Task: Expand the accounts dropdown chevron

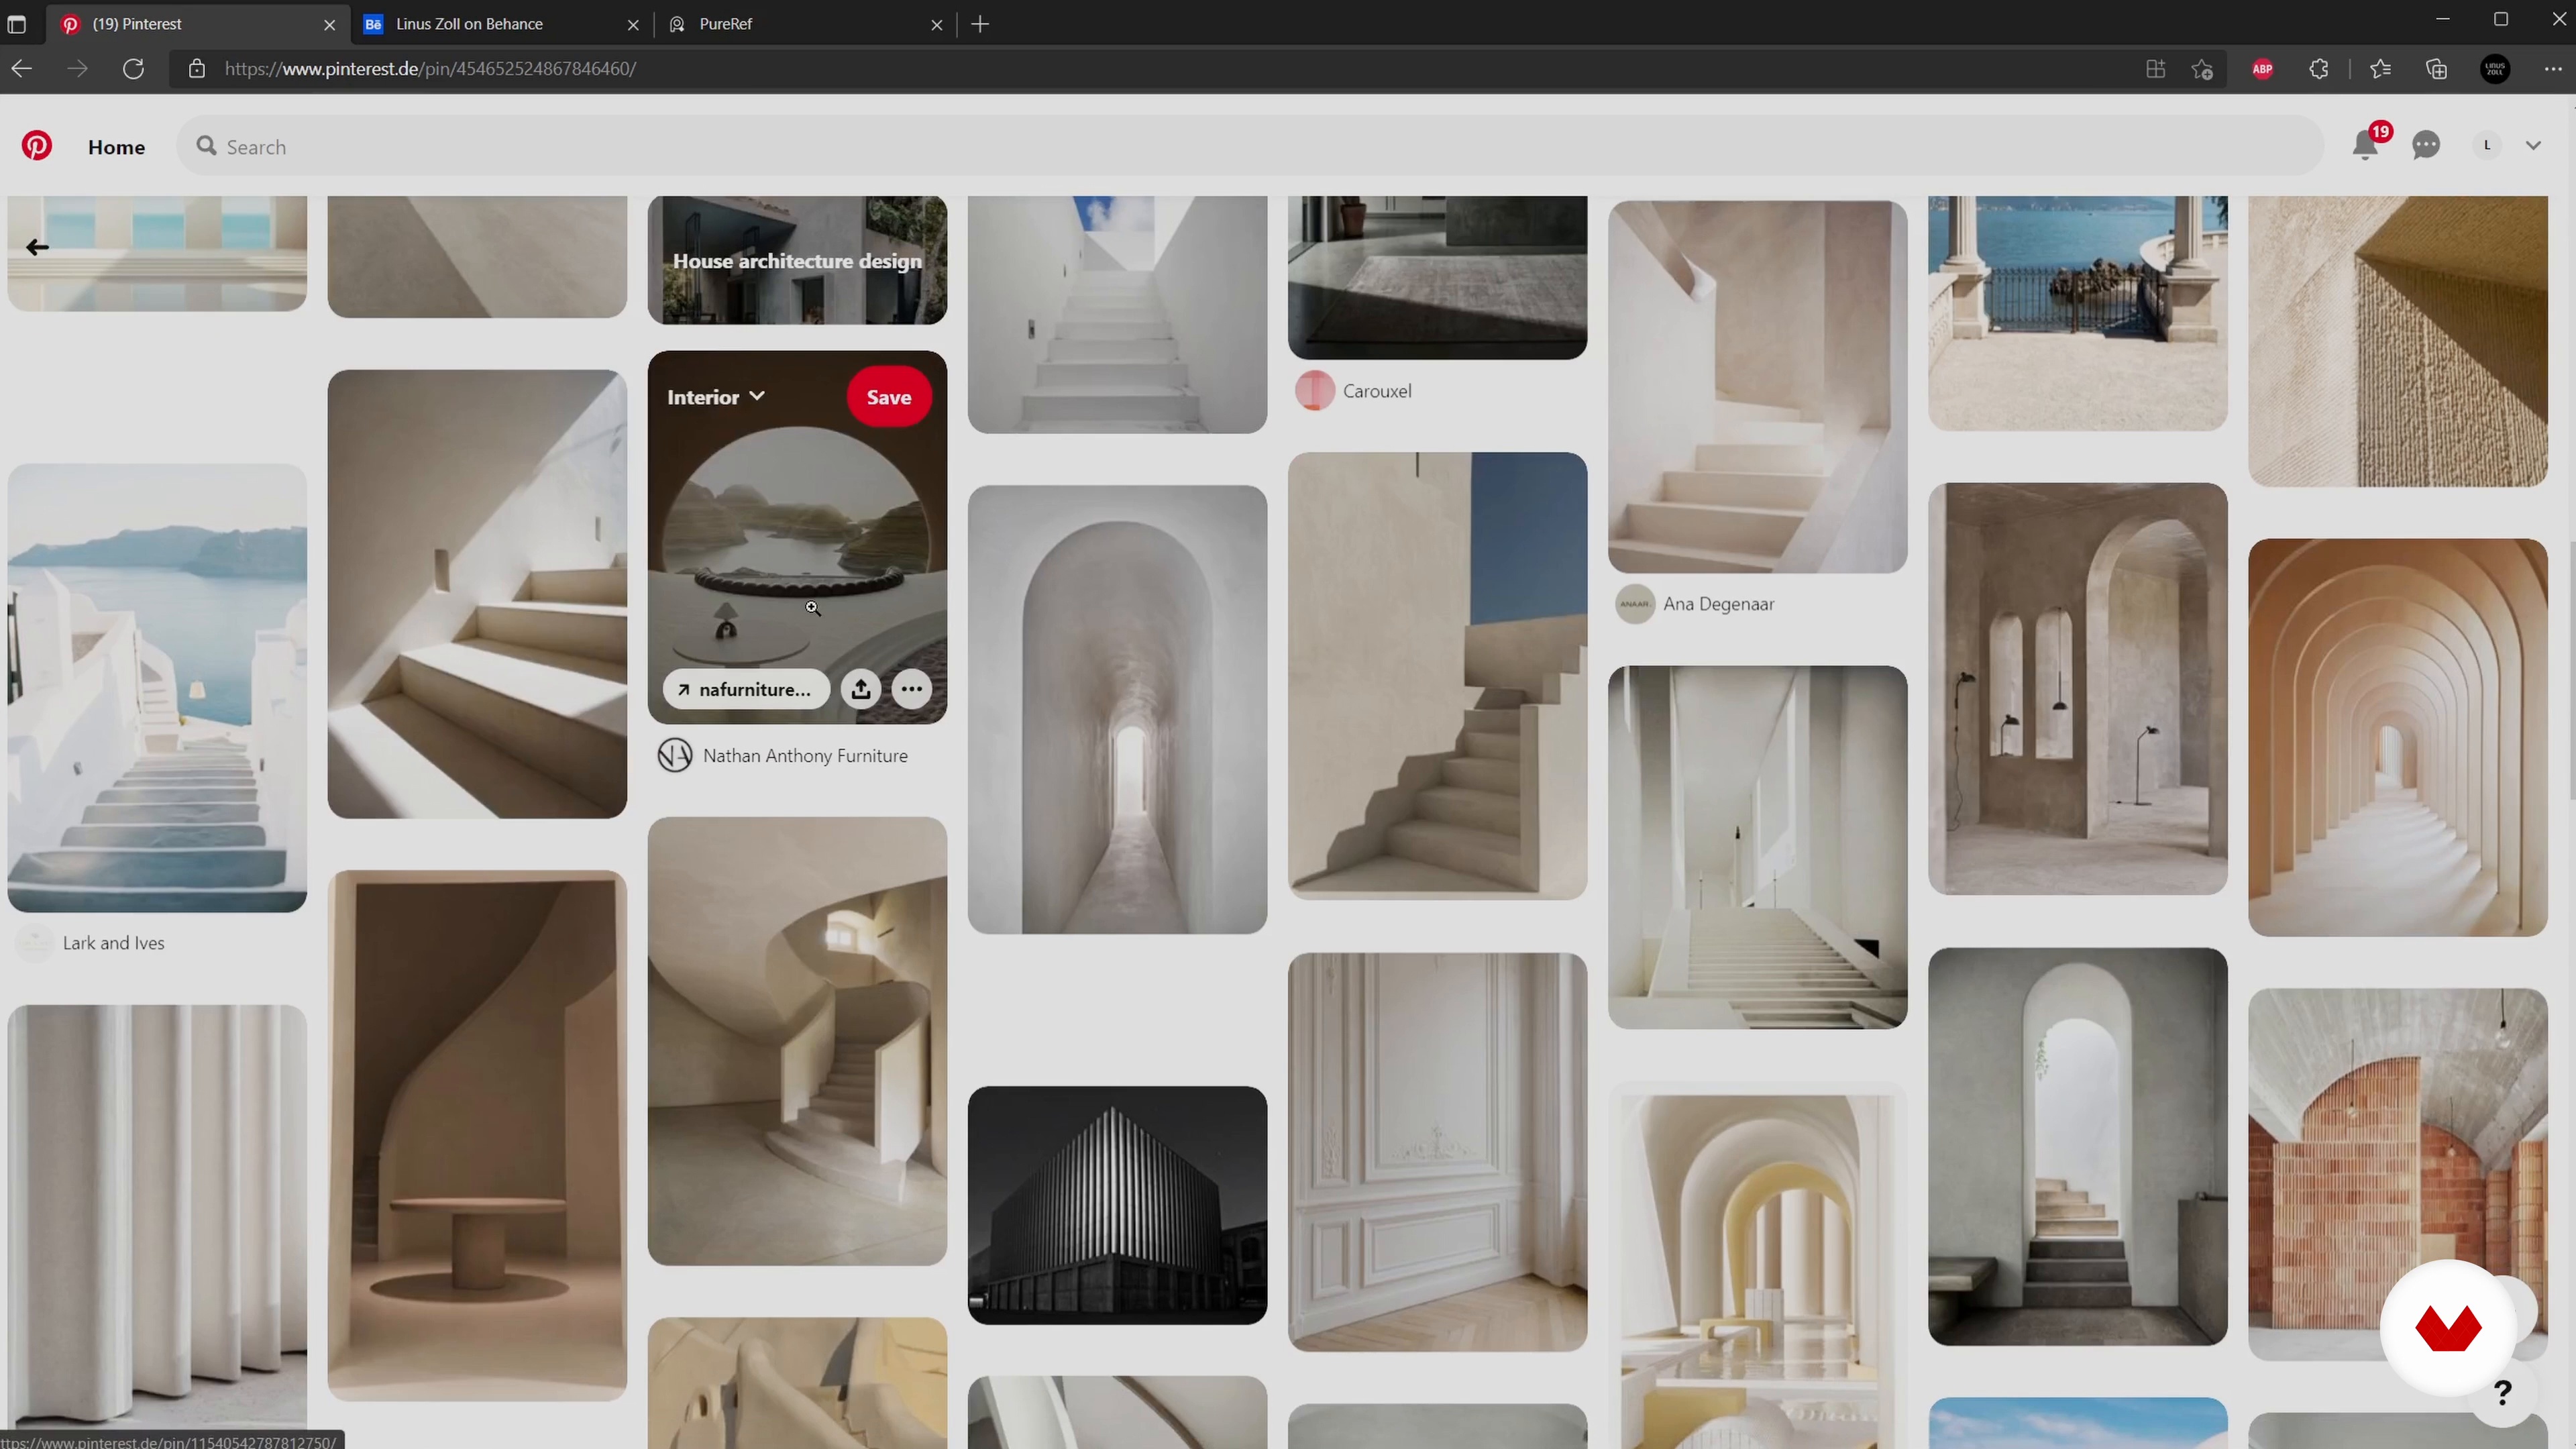Action: [x=2533, y=146]
